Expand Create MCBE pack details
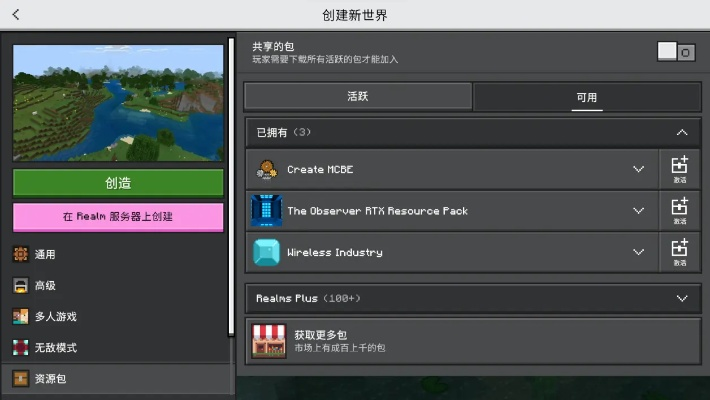 pyautogui.click(x=638, y=169)
